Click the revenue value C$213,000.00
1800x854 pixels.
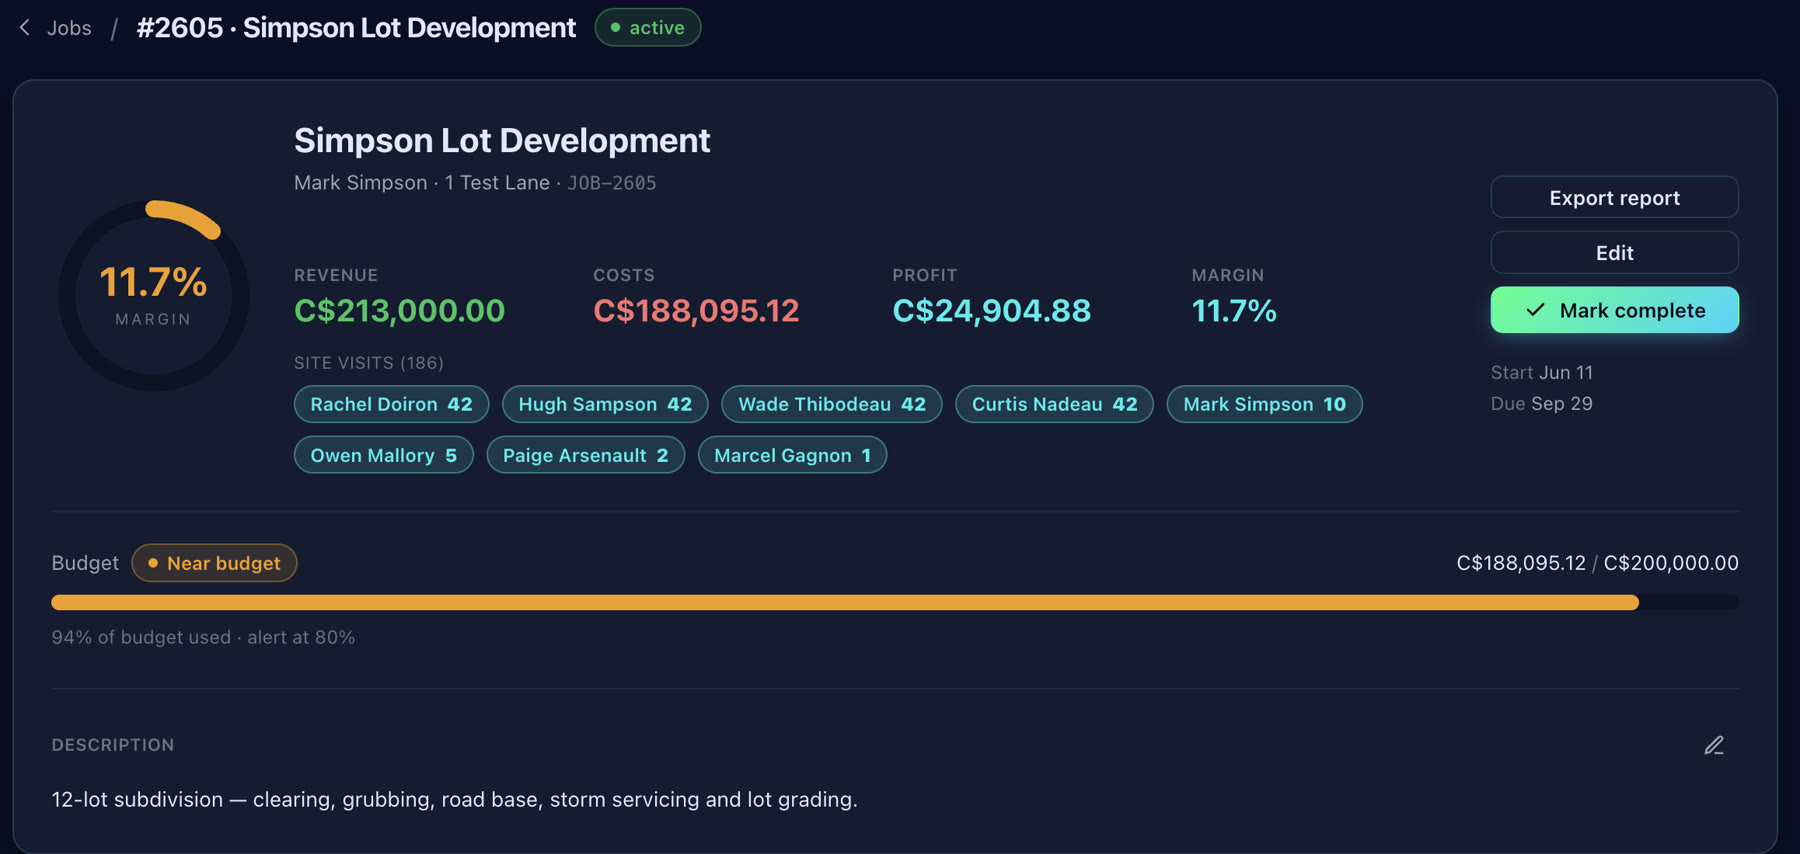pos(399,310)
